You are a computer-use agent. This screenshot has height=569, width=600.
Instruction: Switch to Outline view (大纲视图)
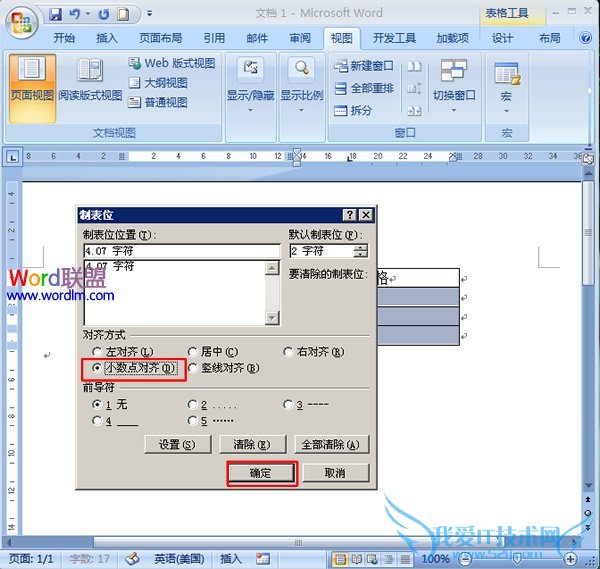tap(158, 83)
